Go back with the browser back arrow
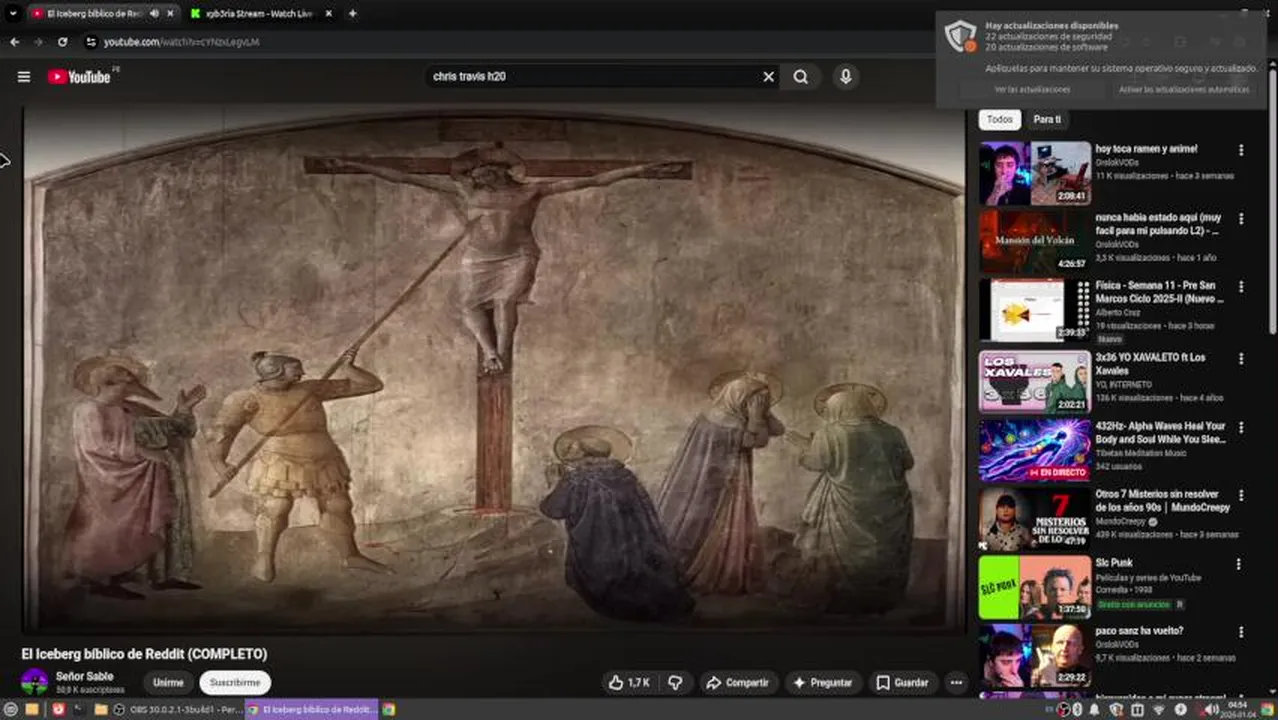 click(x=14, y=42)
